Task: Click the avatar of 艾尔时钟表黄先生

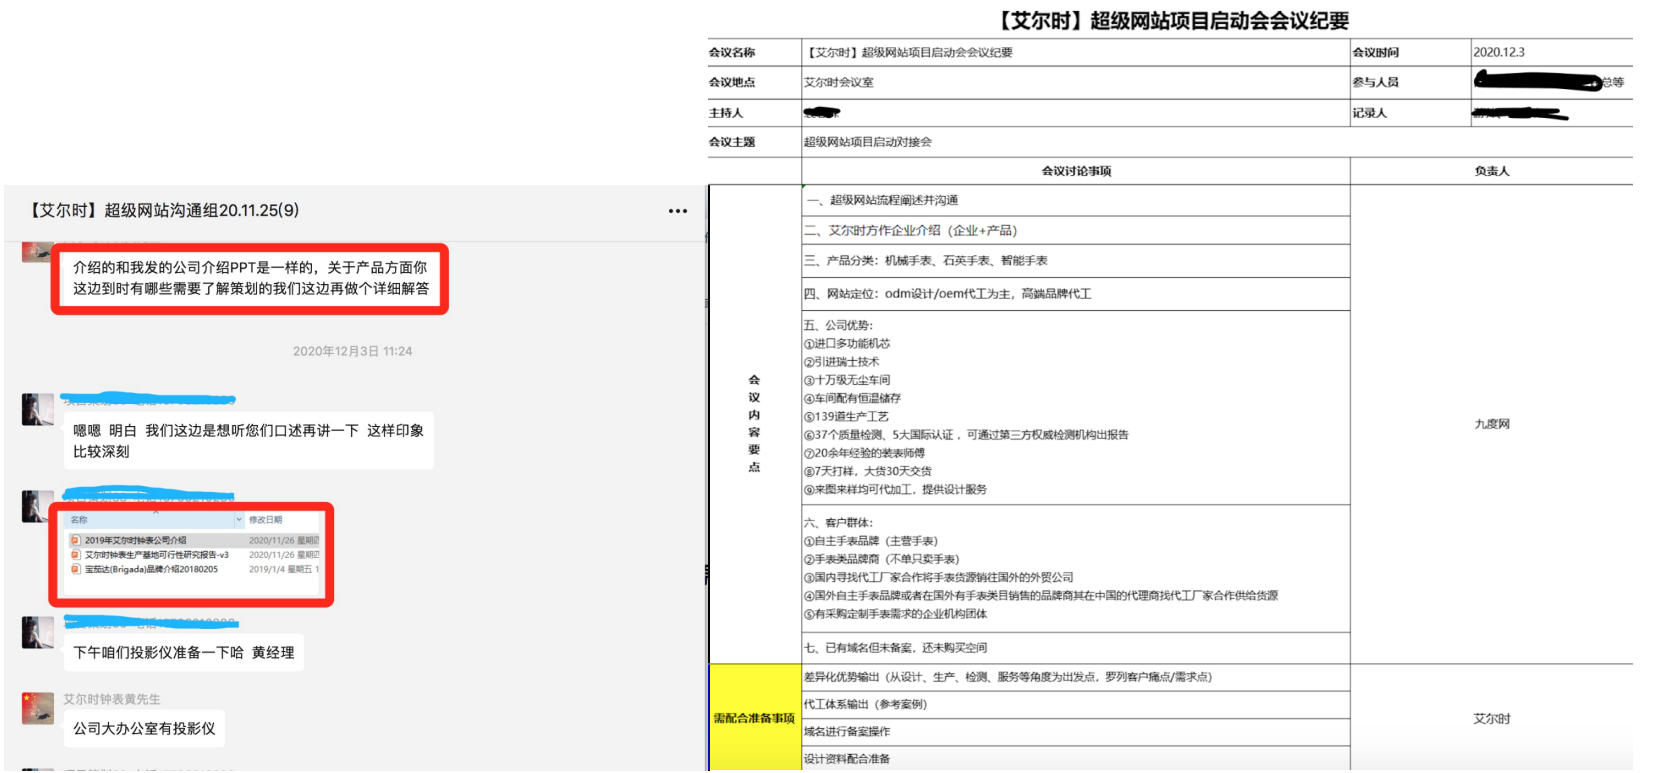Action: coord(38,707)
